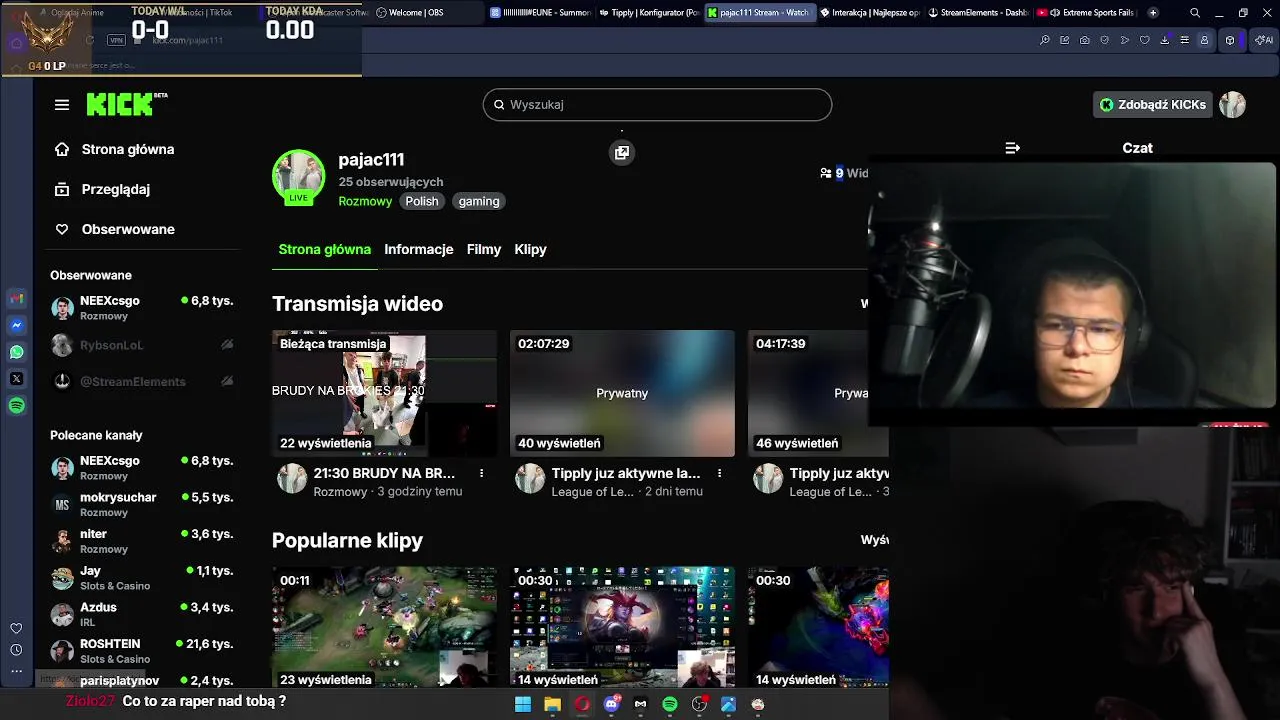Open options for 21:30 BRUDY NA BR video

[481, 473]
